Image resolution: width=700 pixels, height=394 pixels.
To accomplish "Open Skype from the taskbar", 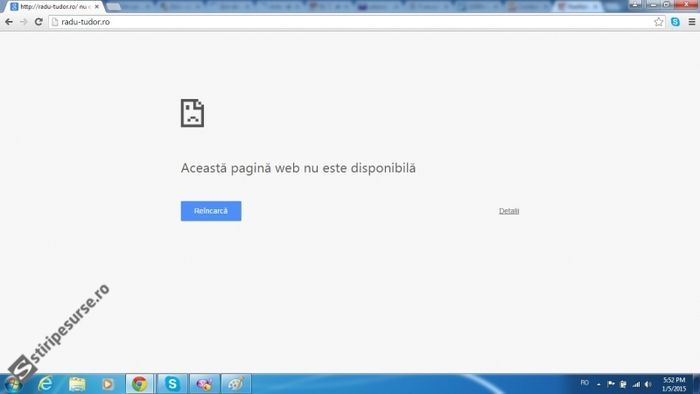I will coord(172,384).
